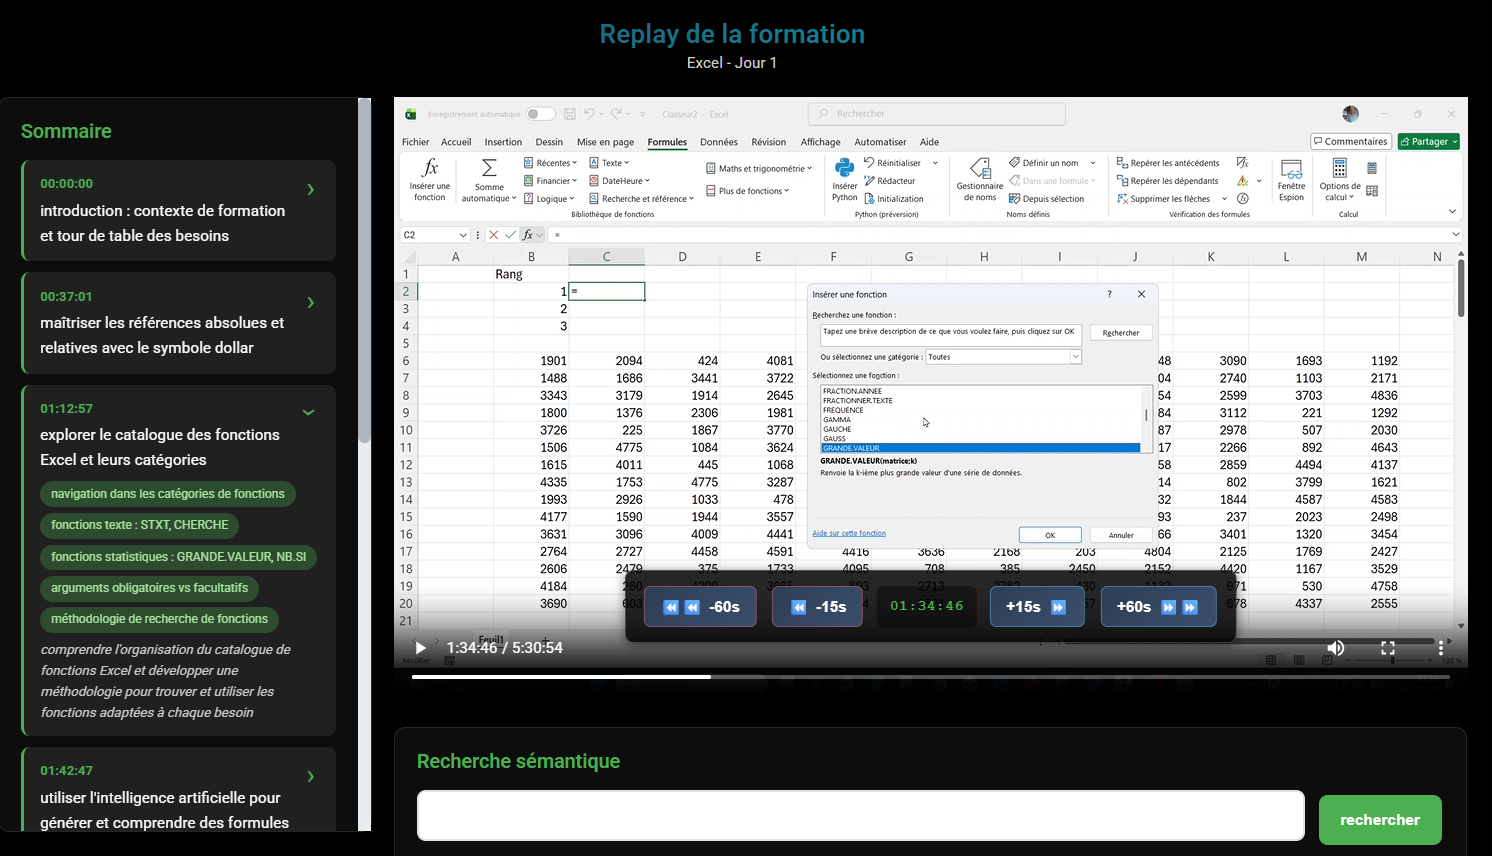The width and height of the screenshot is (1492, 856).
Task: Enter fullscreen mode on the video
Action: pos(1388,648)
